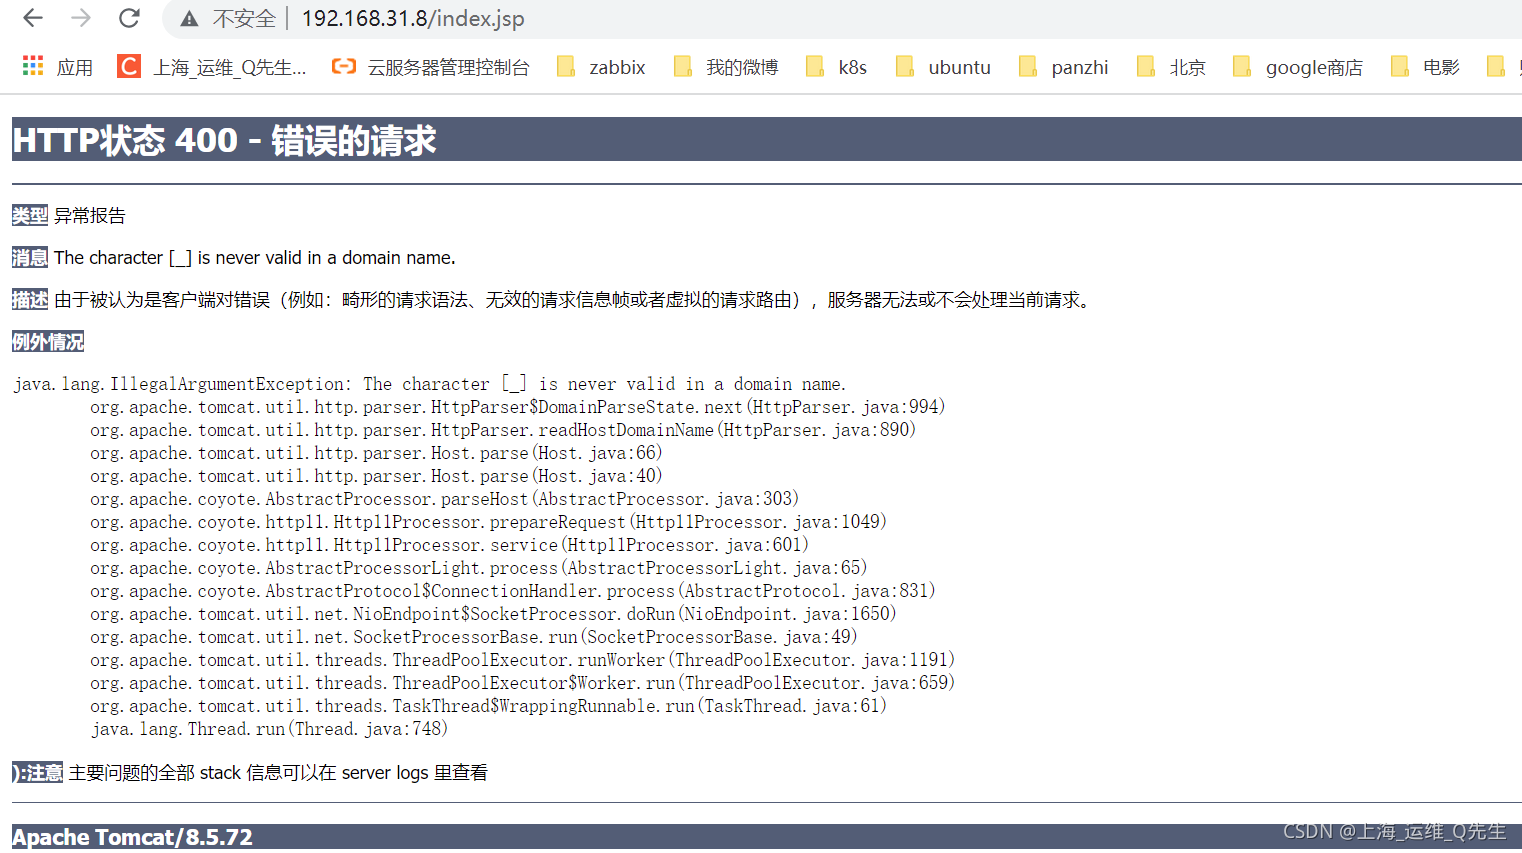Image resolution: width=1522 pixels, height=853 pixels.
Task: Click the browser forward arrow
Action: 81,18
